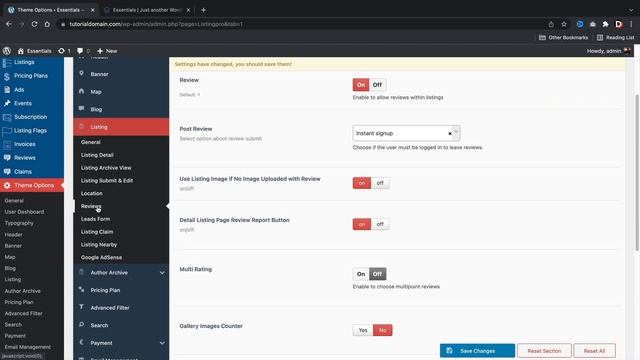Clear the Instant signup selection
Viewport: 640px width, 360px height.
tap(450, 133)
